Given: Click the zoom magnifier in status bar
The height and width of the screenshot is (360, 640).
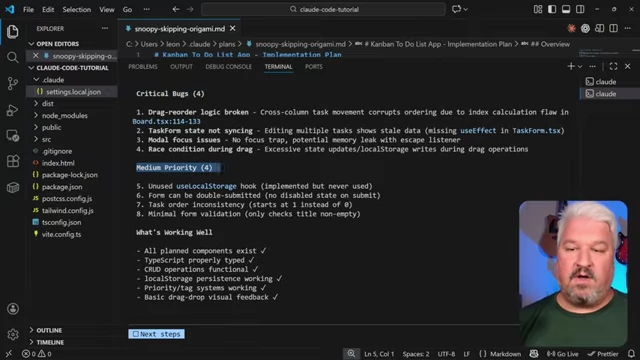Looking at the screenshot, I should point(351,353).
